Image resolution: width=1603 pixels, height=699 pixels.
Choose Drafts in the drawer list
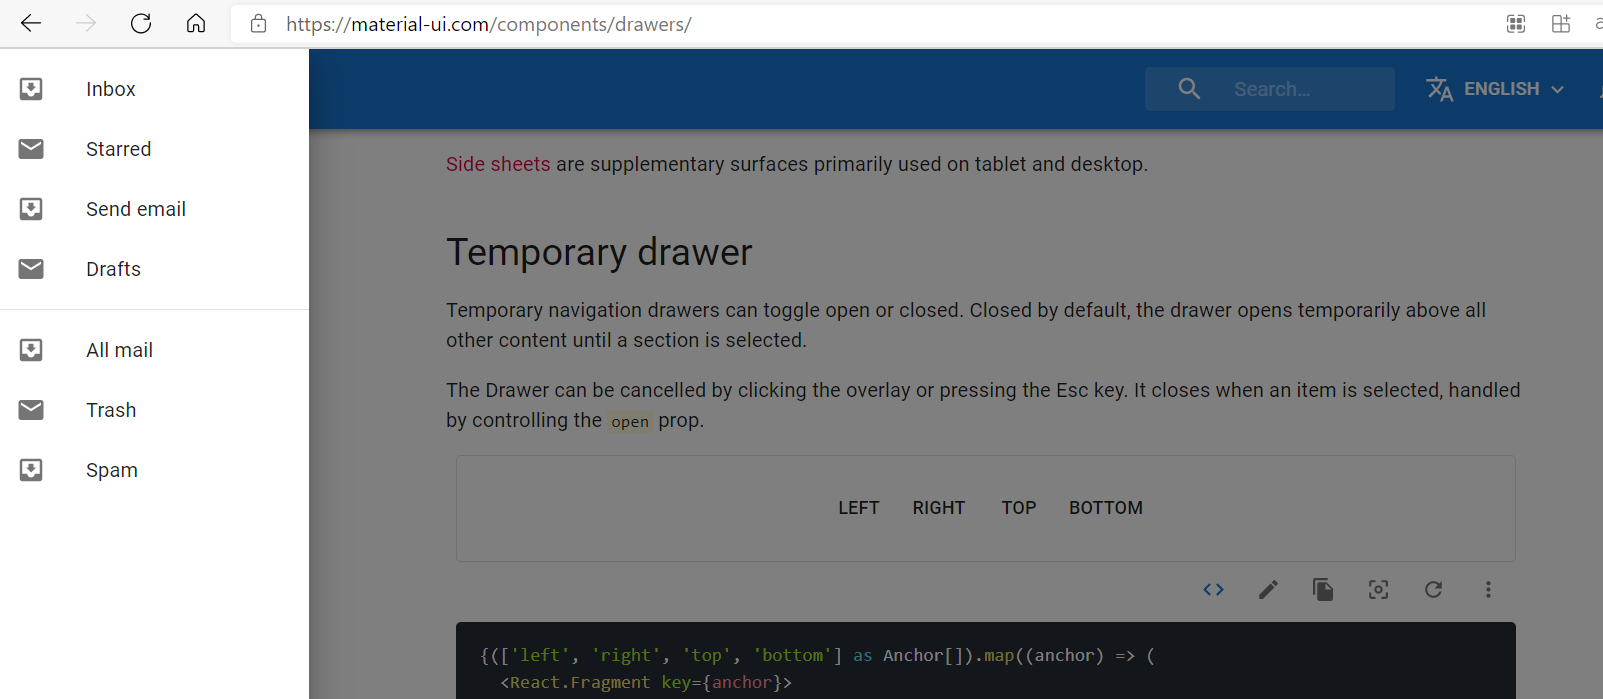click(x=113, y=269)
